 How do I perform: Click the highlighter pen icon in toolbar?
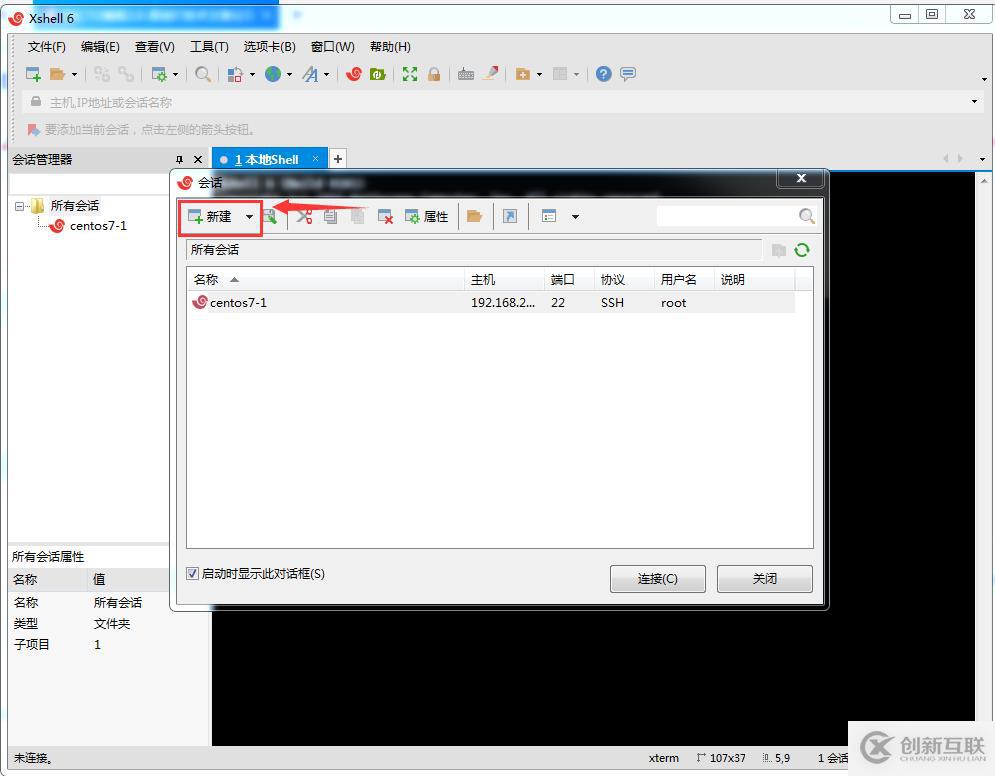[x=491, y=74]
